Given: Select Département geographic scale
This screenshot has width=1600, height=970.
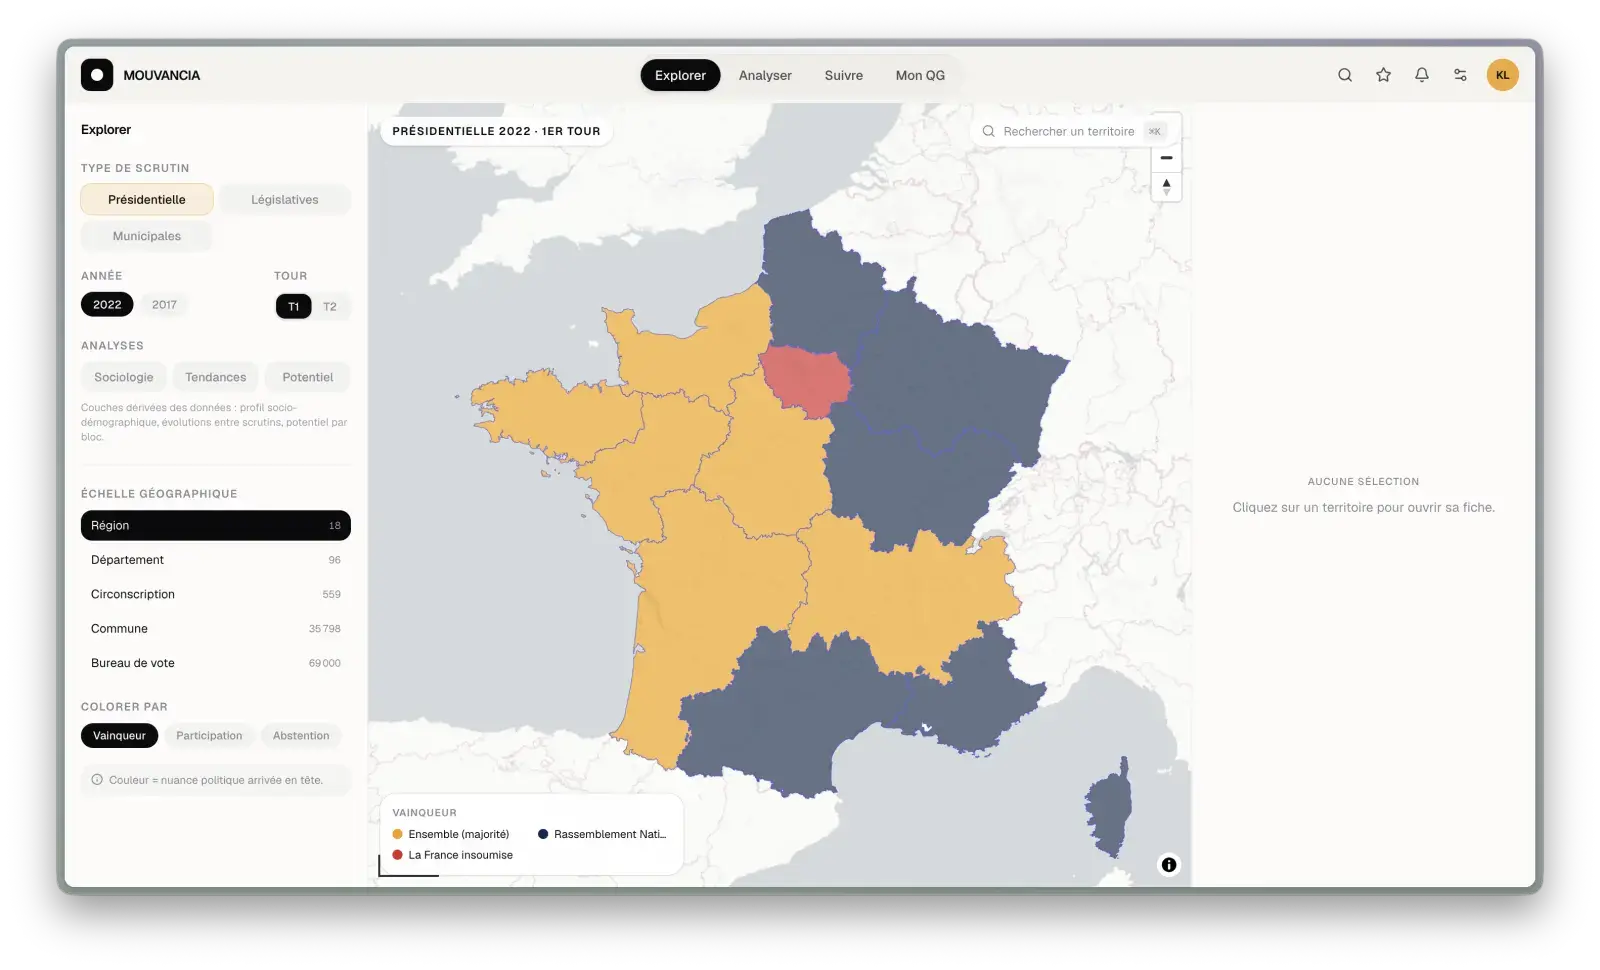Looking at the screenshot, I should [x=215, y=560].
